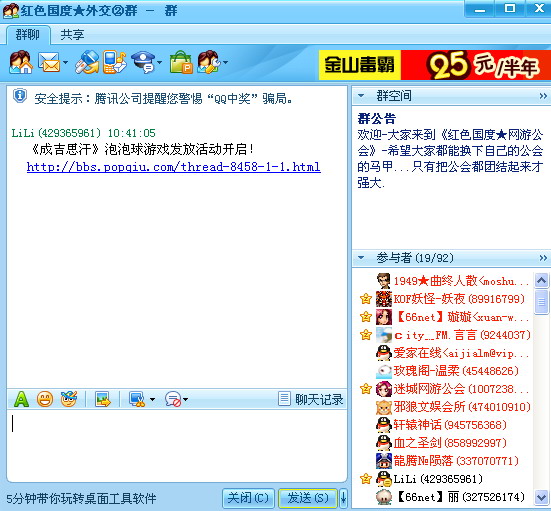This screenshot has width=551, height=511.
Task: Click the double arrow on 参与者 header
Action: [x=543, y=258]
